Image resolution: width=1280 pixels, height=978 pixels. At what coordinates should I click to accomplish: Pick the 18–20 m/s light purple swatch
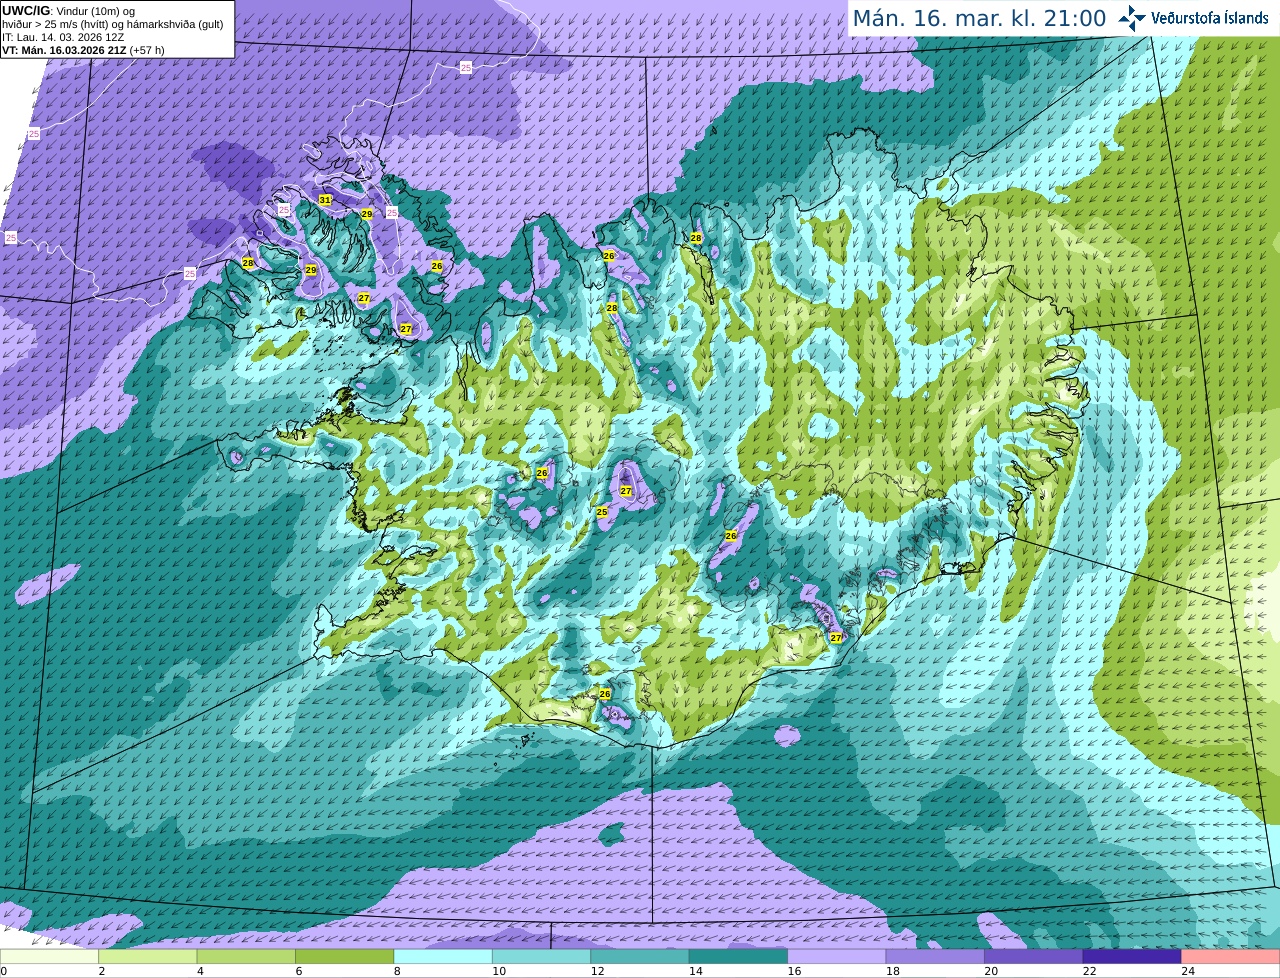[x=935, y=956]
